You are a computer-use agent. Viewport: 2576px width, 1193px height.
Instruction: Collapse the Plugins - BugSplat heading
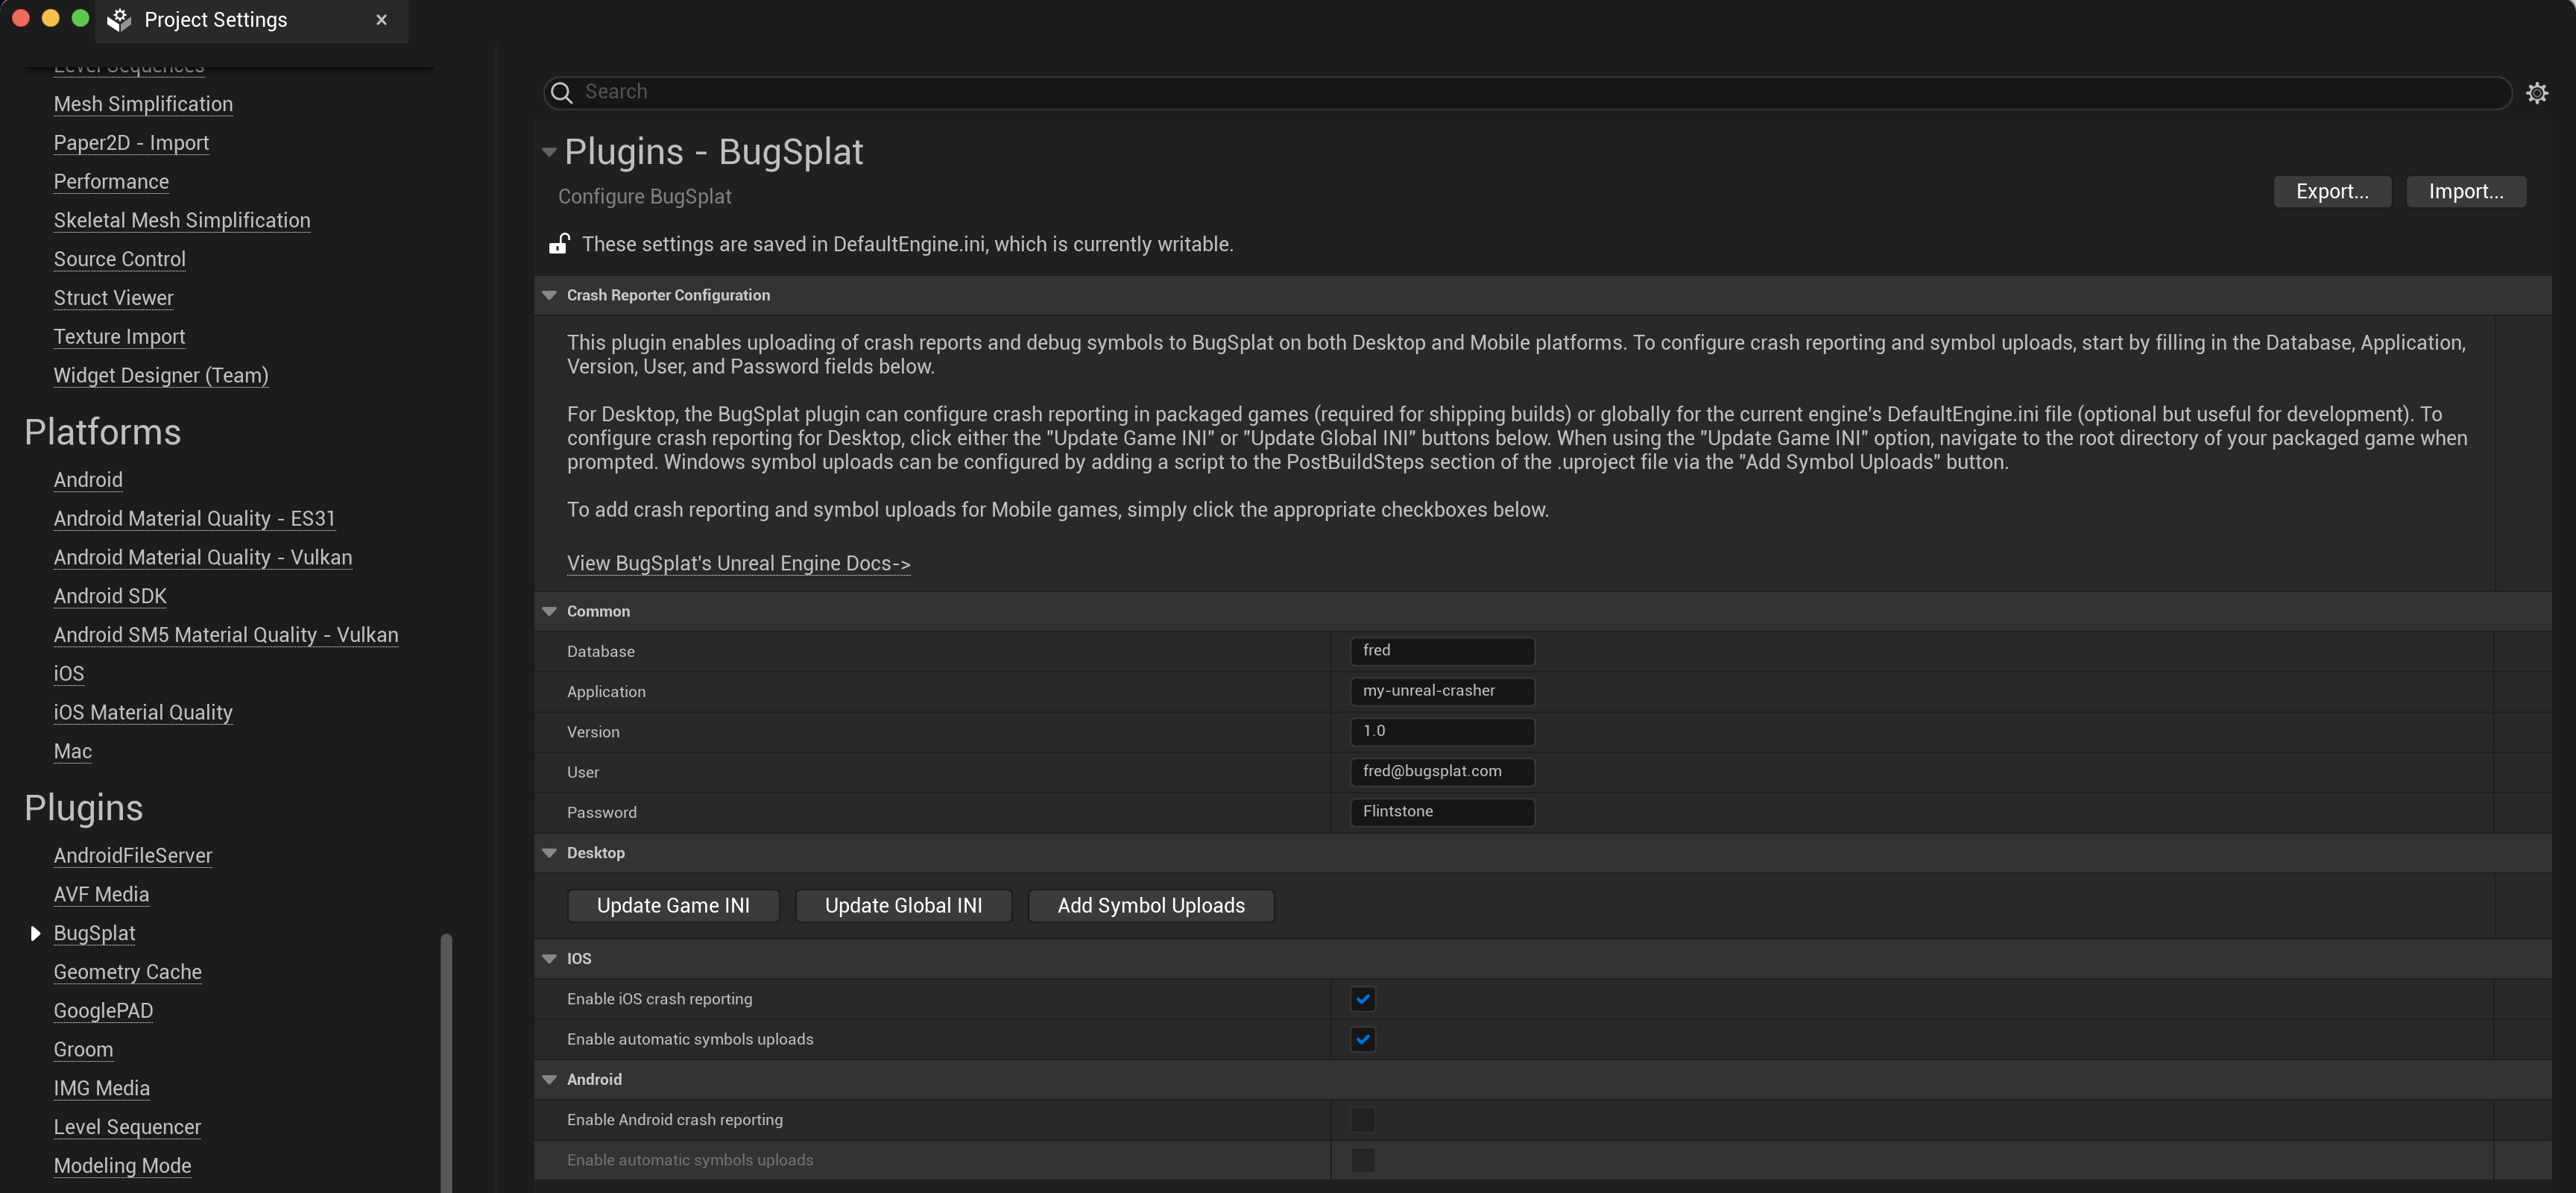click(549, 152)
